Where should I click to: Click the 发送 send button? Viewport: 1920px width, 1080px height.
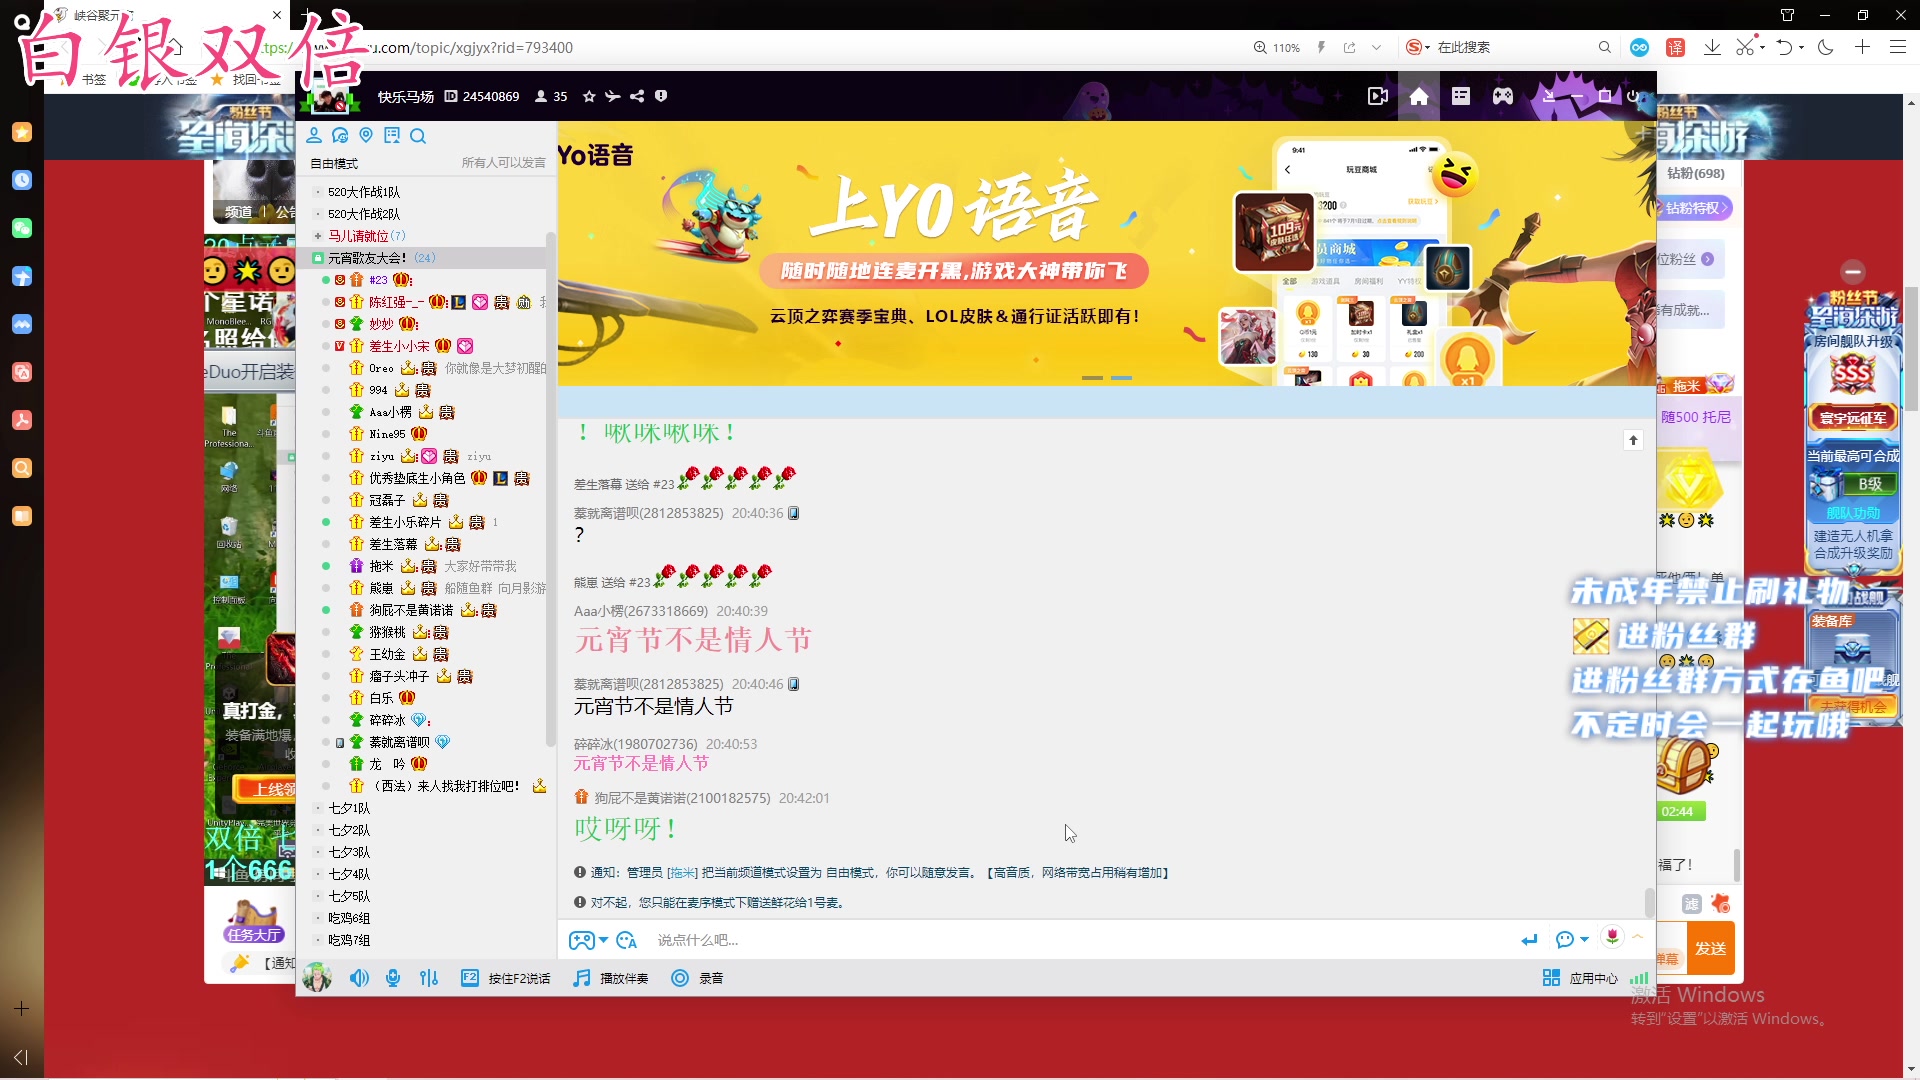pos(1711,947)
